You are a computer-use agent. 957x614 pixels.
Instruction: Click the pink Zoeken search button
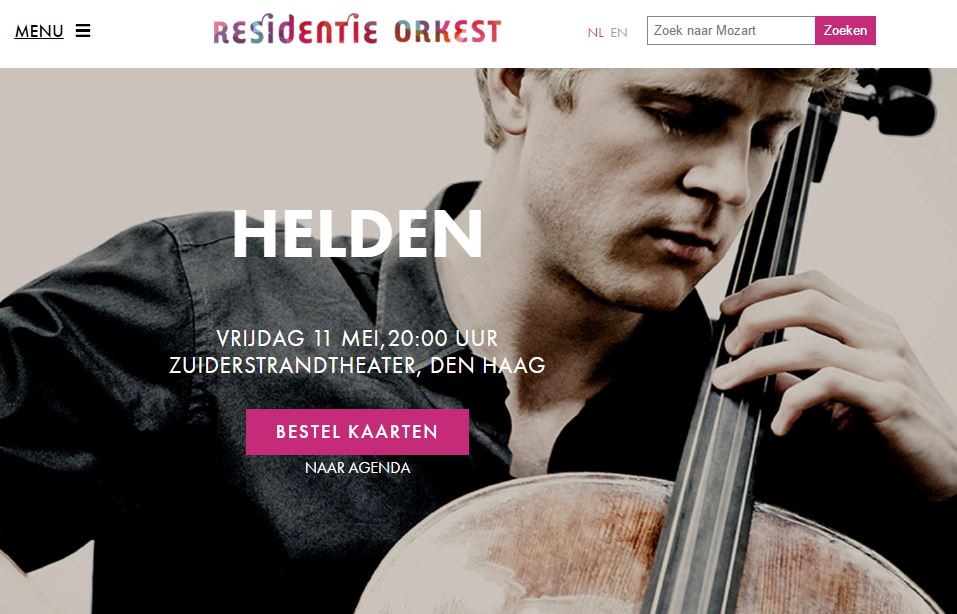(845, 31)
